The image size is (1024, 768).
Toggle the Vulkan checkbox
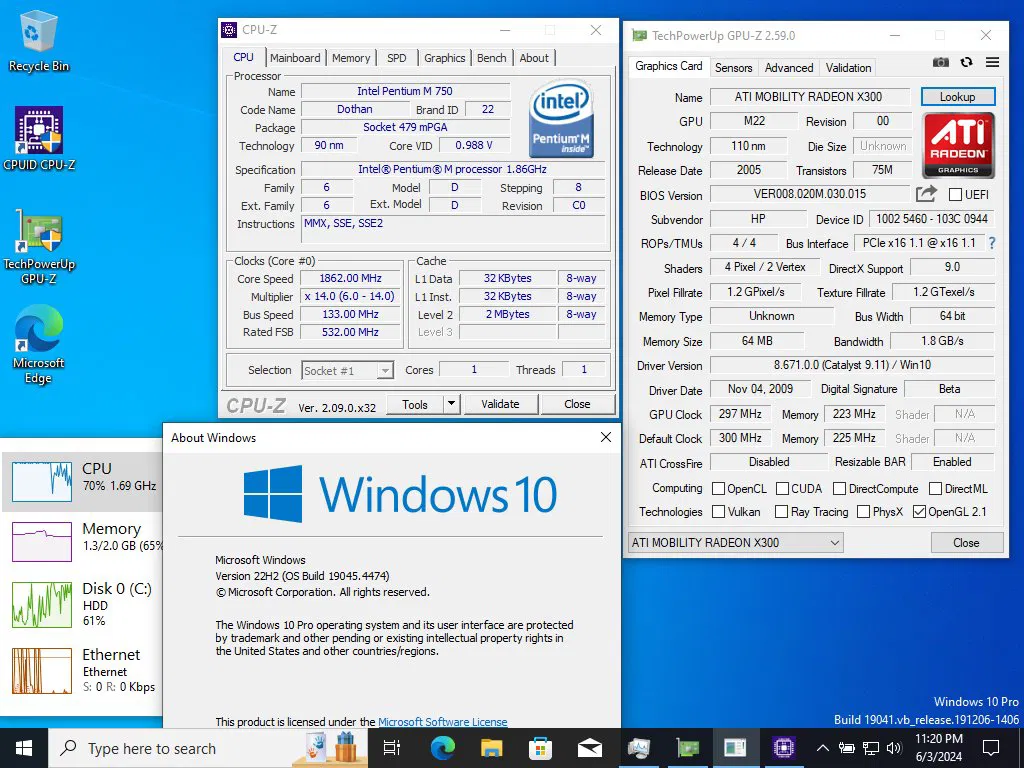(718, 512)
